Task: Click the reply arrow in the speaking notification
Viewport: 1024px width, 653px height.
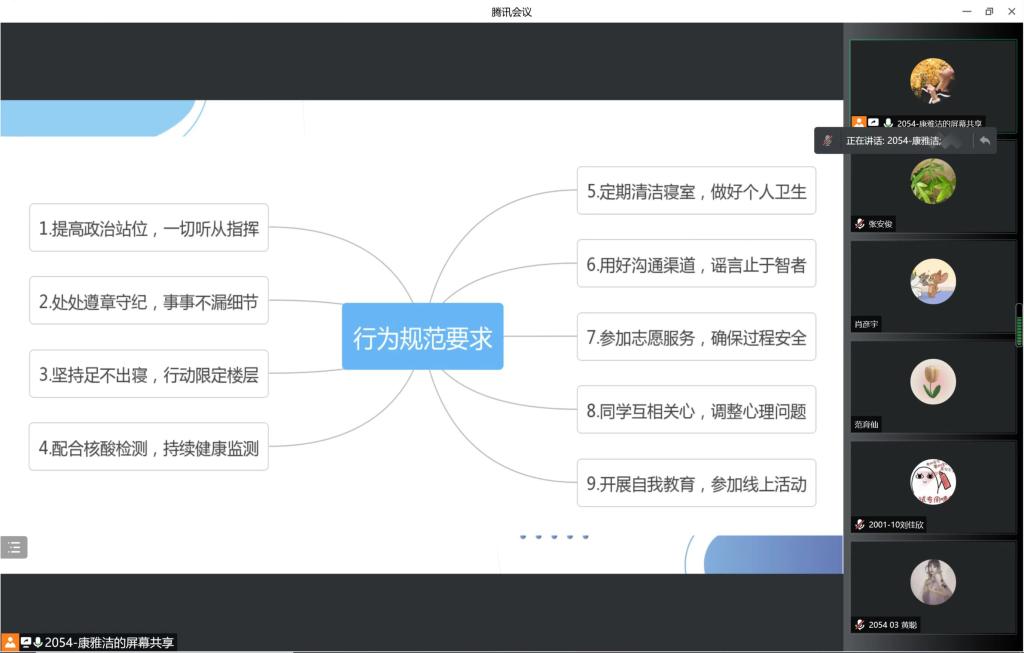Action: coord(985,141)
